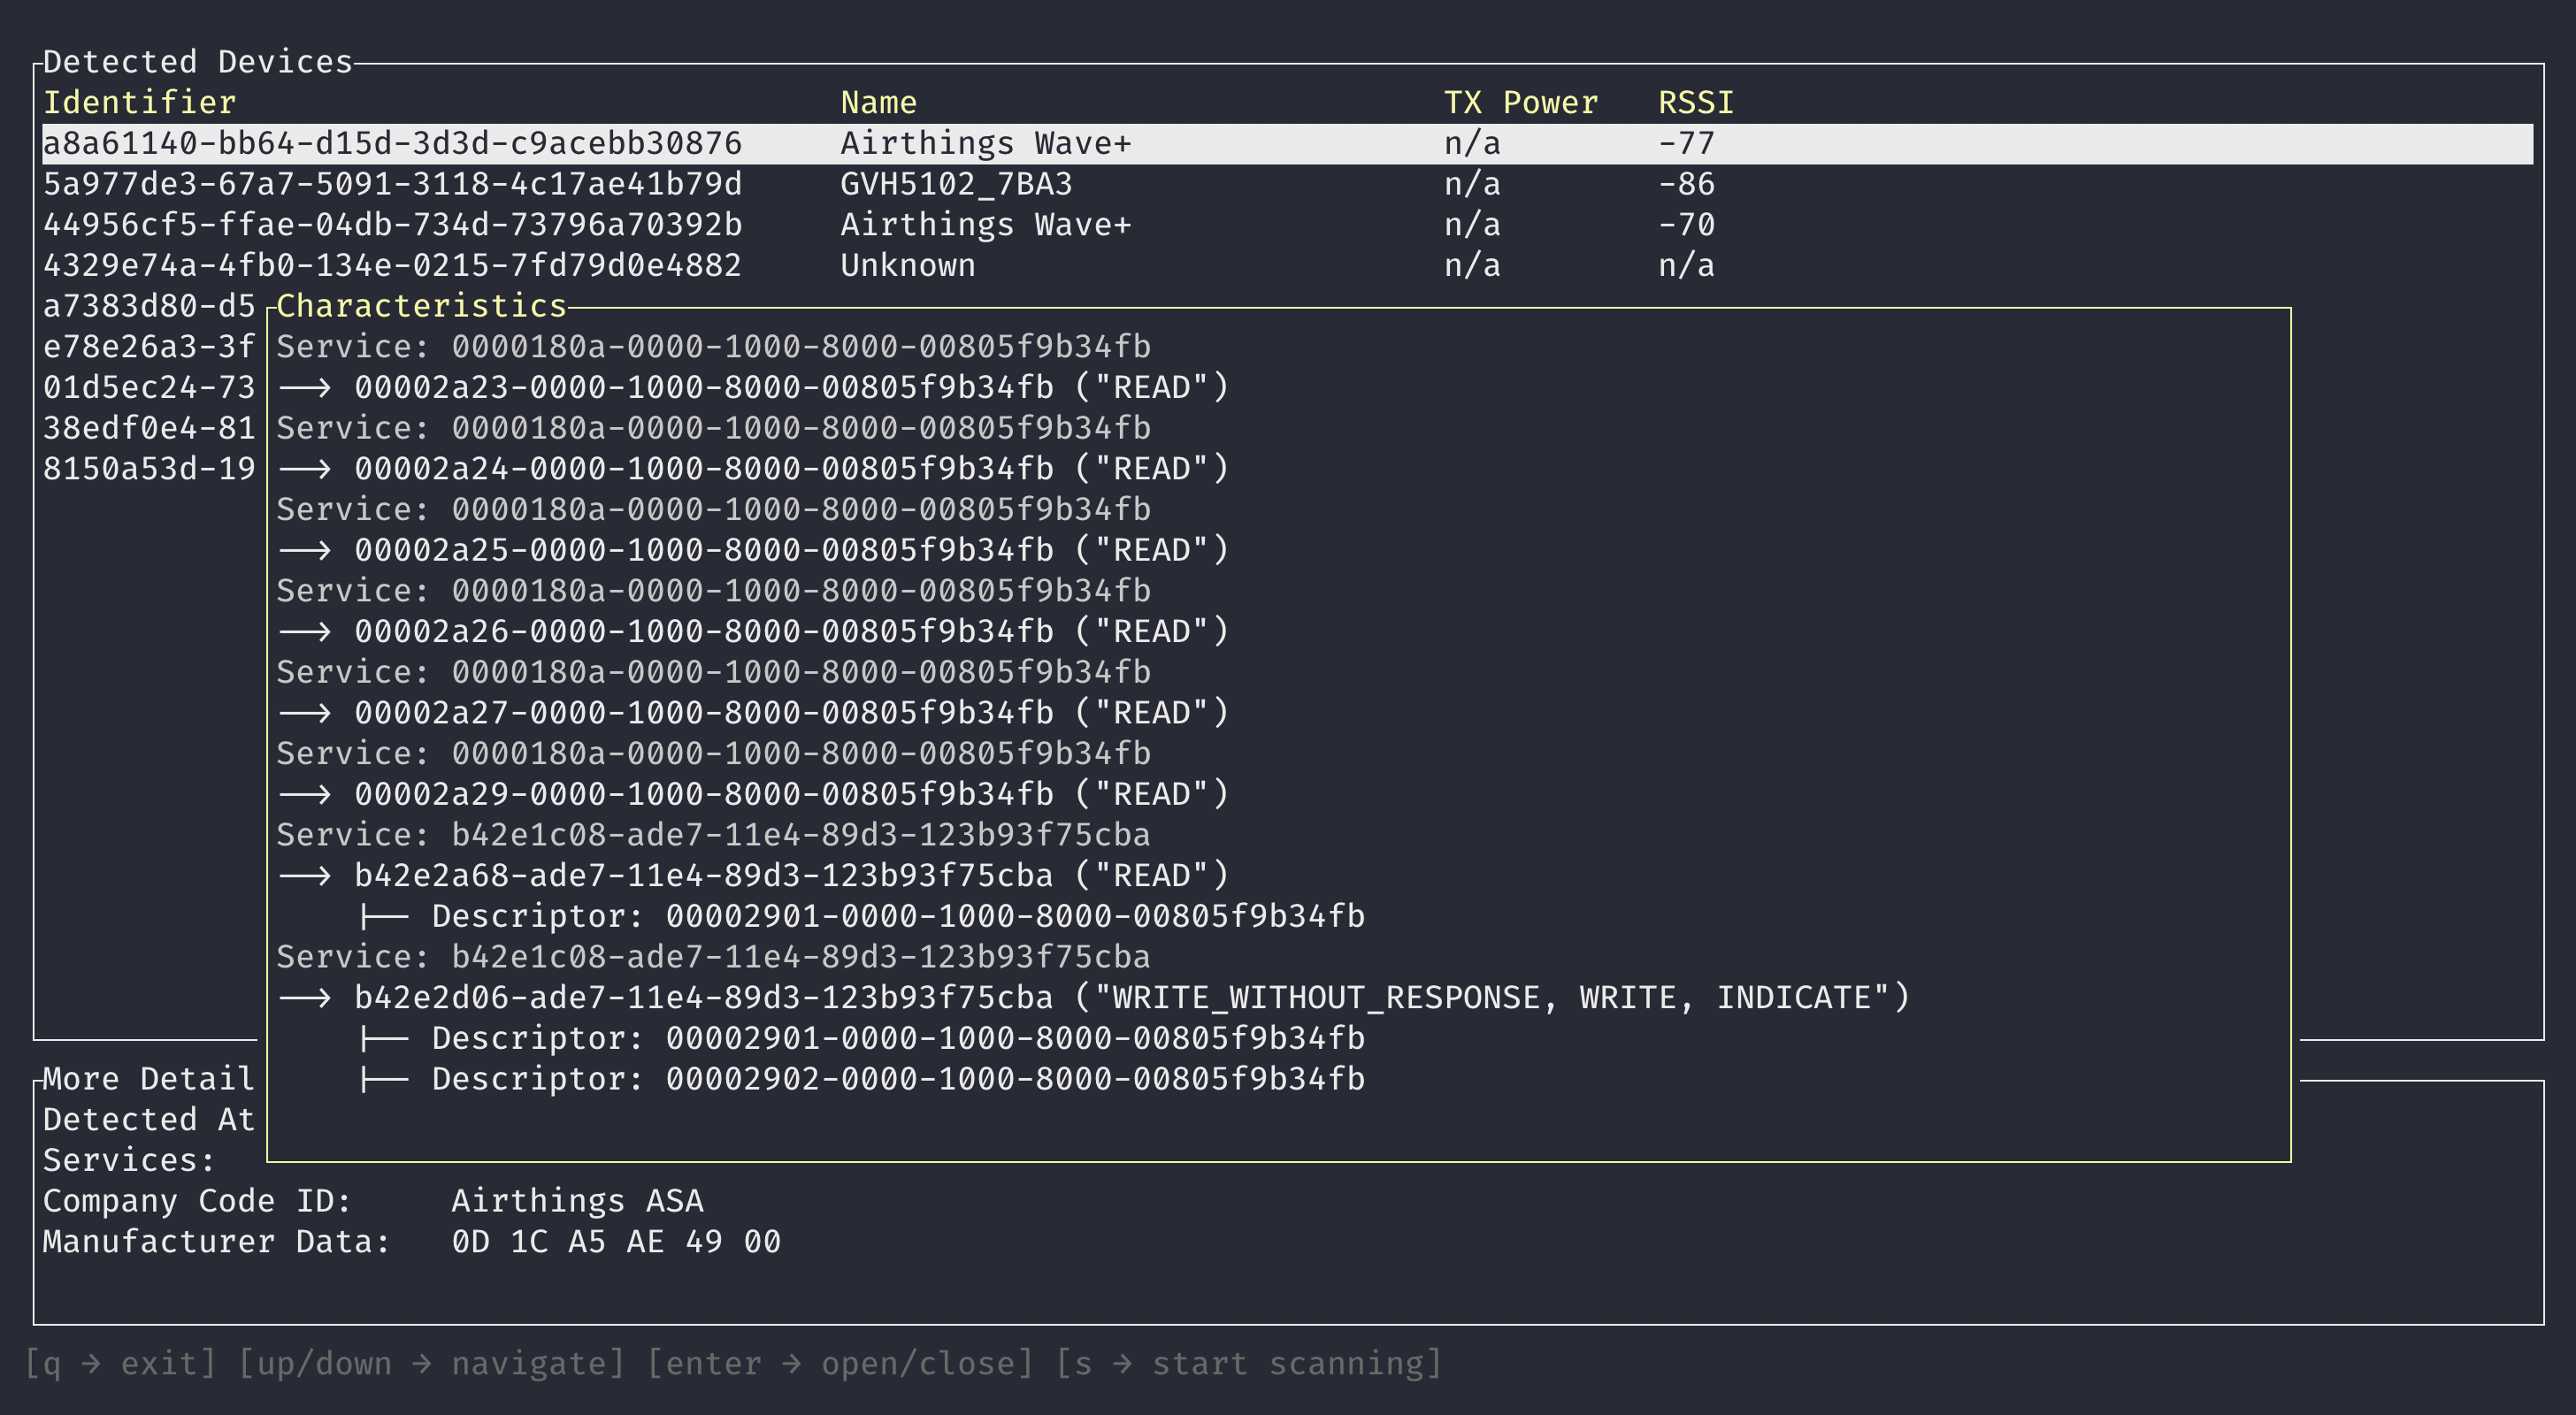This screenshot has height=1415, width=2576.
Task: Click branch icon of first 00002901 descriptor
Action: coord(383,917)
